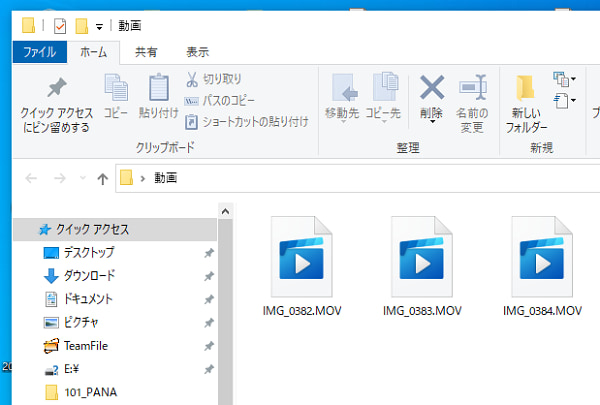Create New Folder (新しいフォルダー)

(x=526, y=103)
